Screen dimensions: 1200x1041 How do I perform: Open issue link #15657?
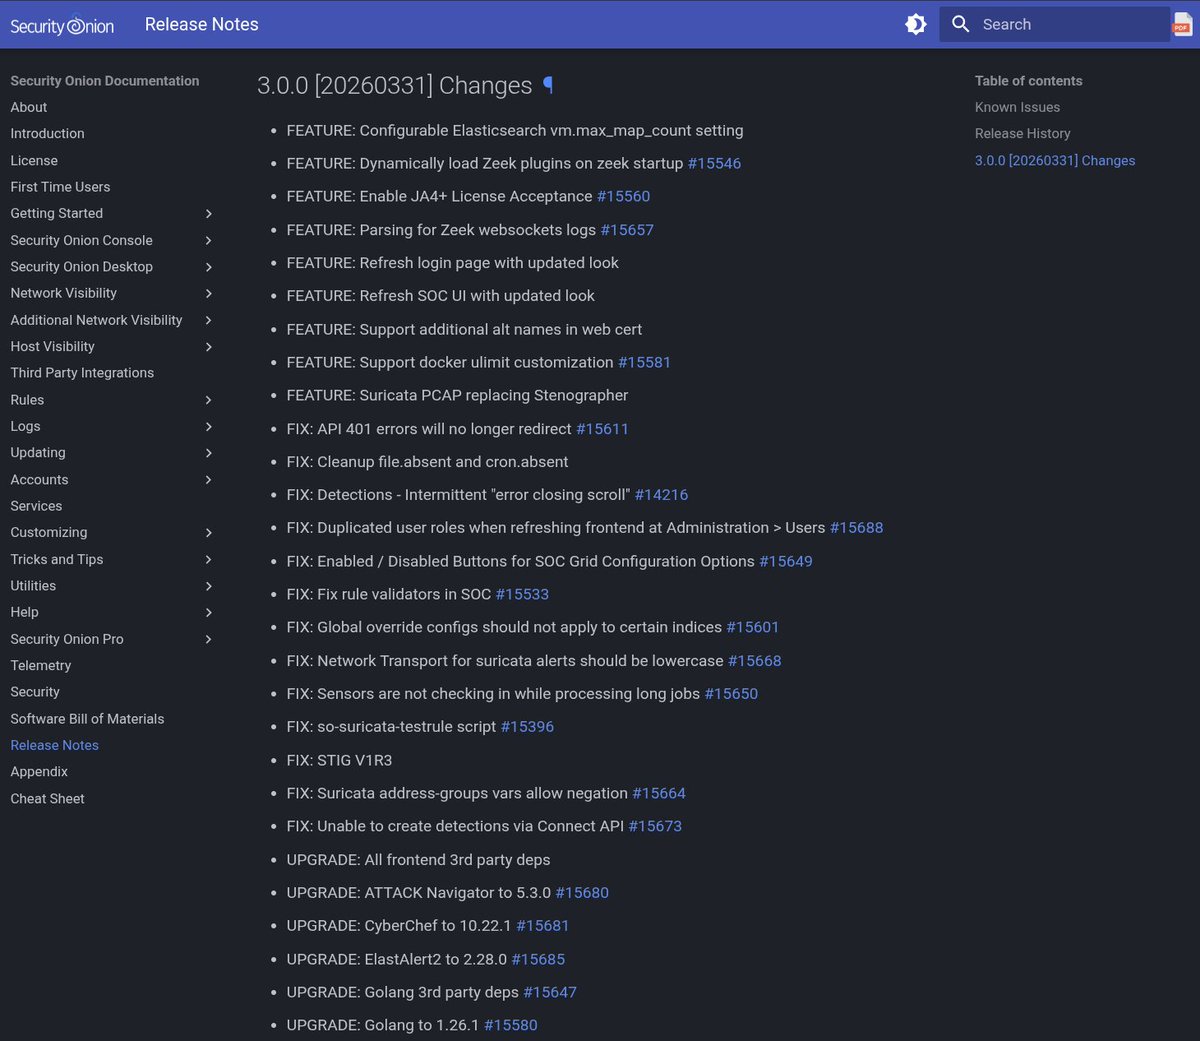pos(627,230)
